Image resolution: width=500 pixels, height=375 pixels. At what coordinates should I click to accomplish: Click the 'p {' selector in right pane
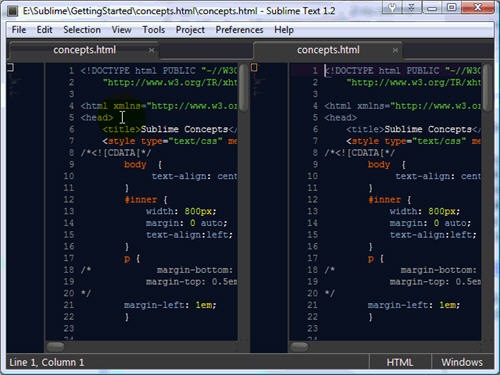click(x=376, y=258)
